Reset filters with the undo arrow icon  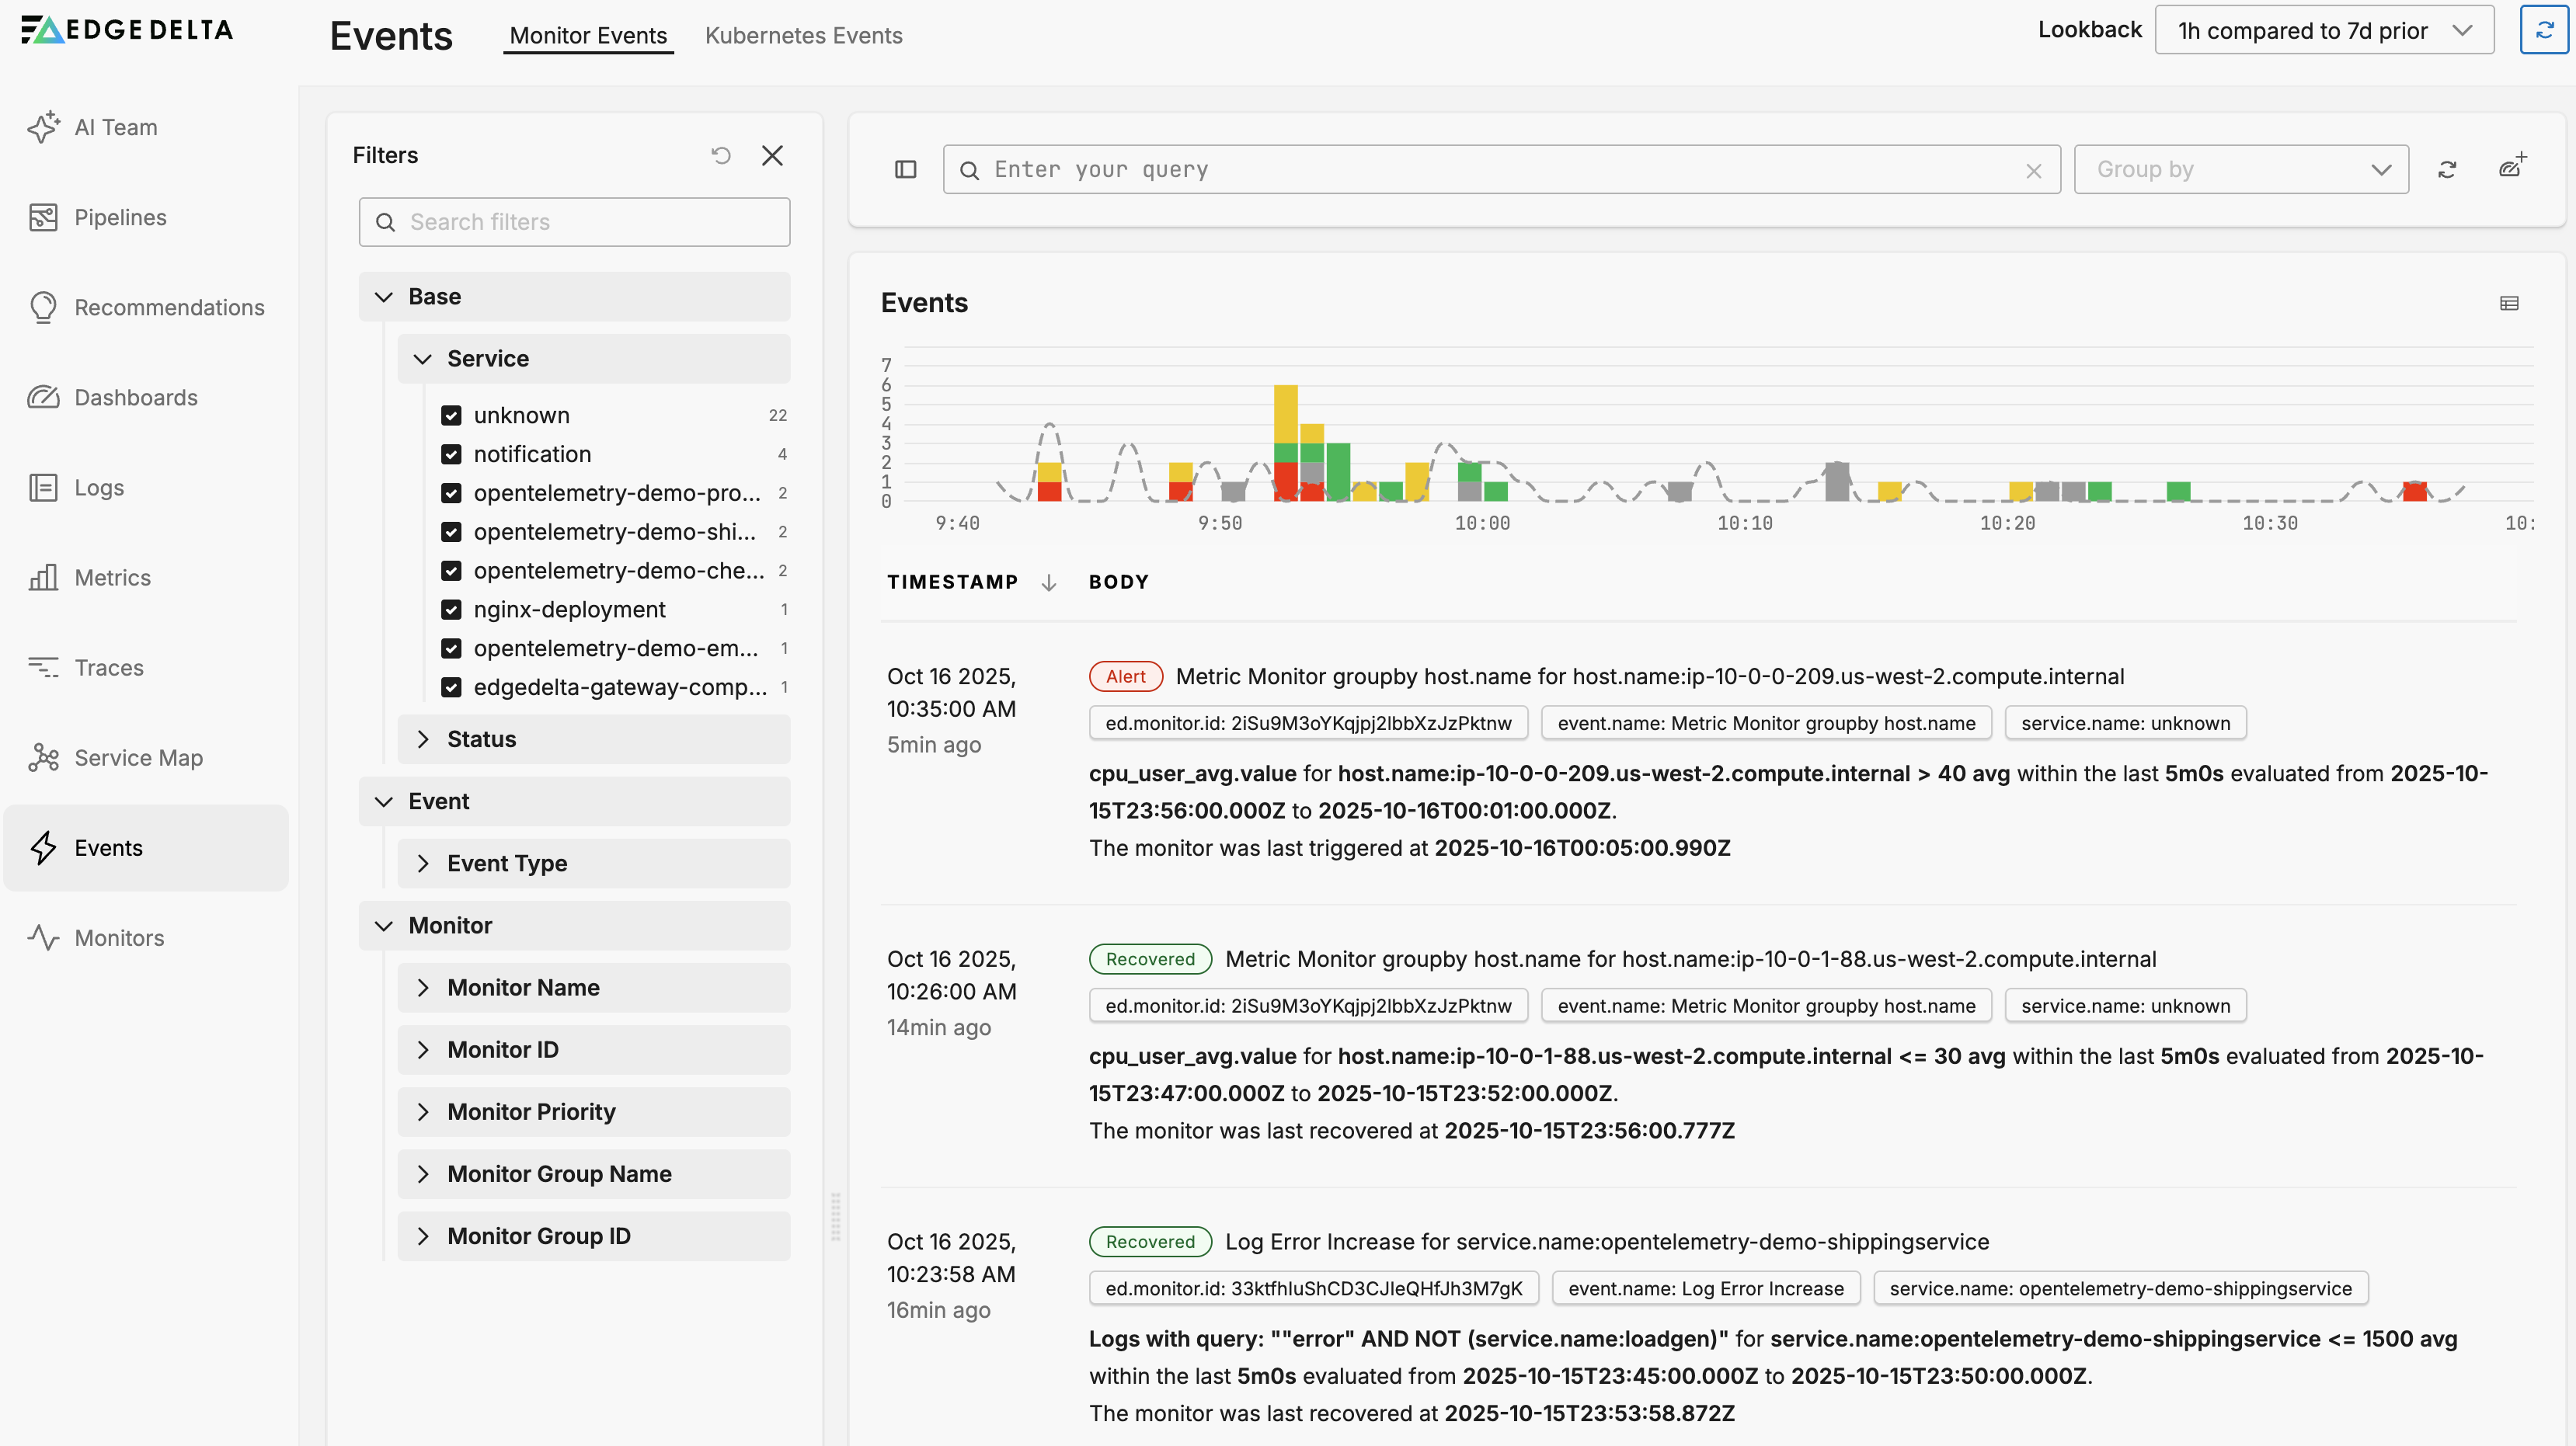coord(721,155)
